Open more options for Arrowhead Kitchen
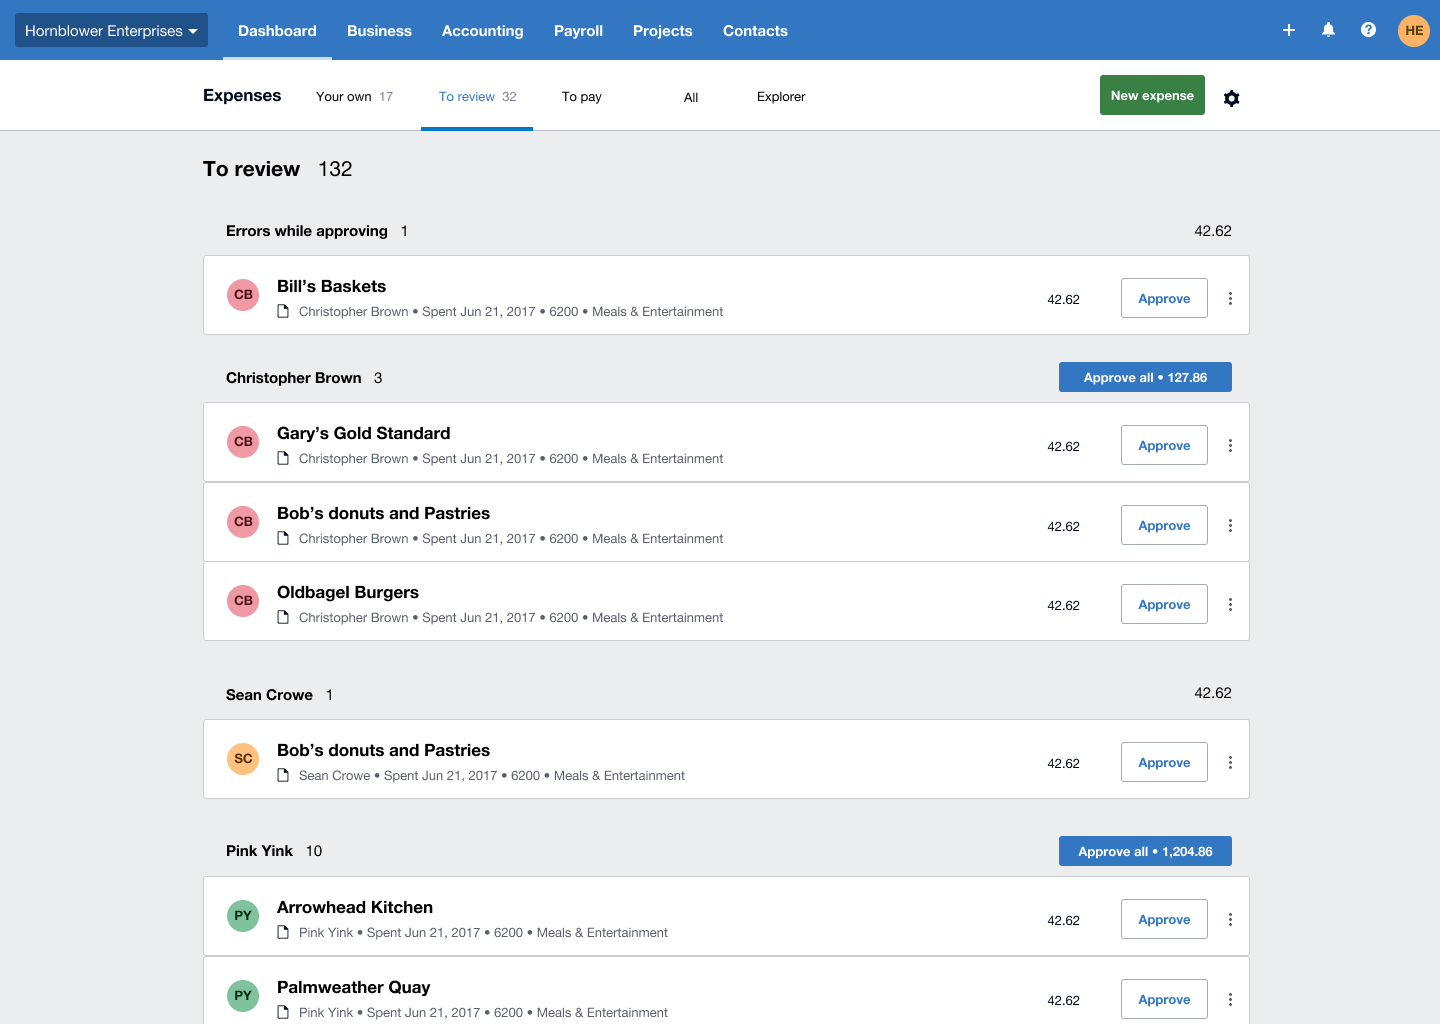 coord(1230,920)
